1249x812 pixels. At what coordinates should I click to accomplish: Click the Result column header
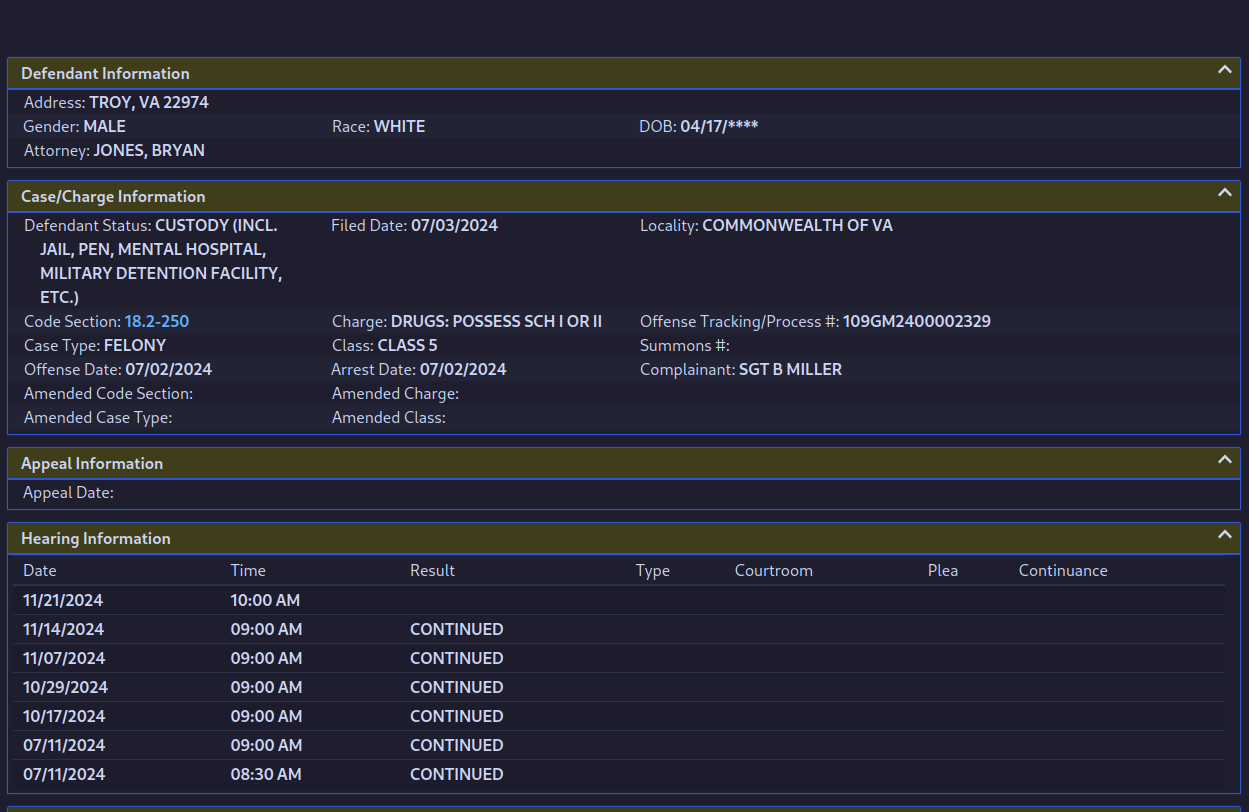pyautogui.click(x=432, y=570)
